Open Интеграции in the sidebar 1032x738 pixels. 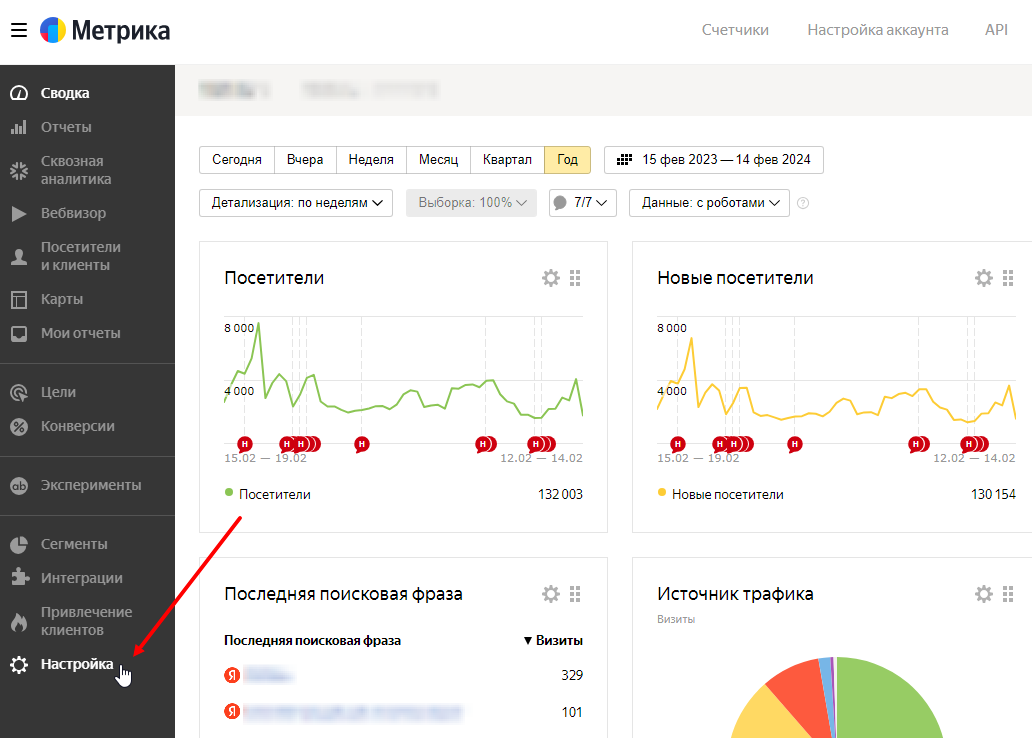click(x=82, y=578)
